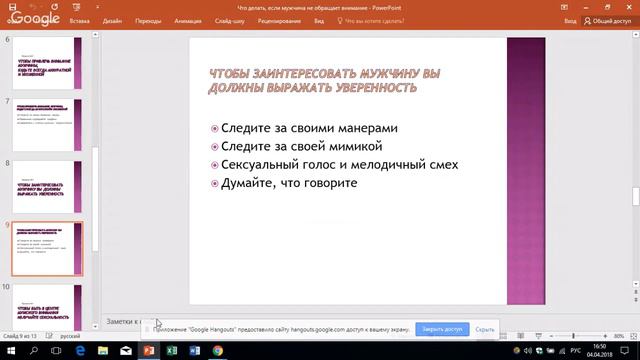The height and width of the screenshot is (360, 640).
Task: Click the down arrow of thumbnail pane scrollbar
Action: [x=95, y=326]
